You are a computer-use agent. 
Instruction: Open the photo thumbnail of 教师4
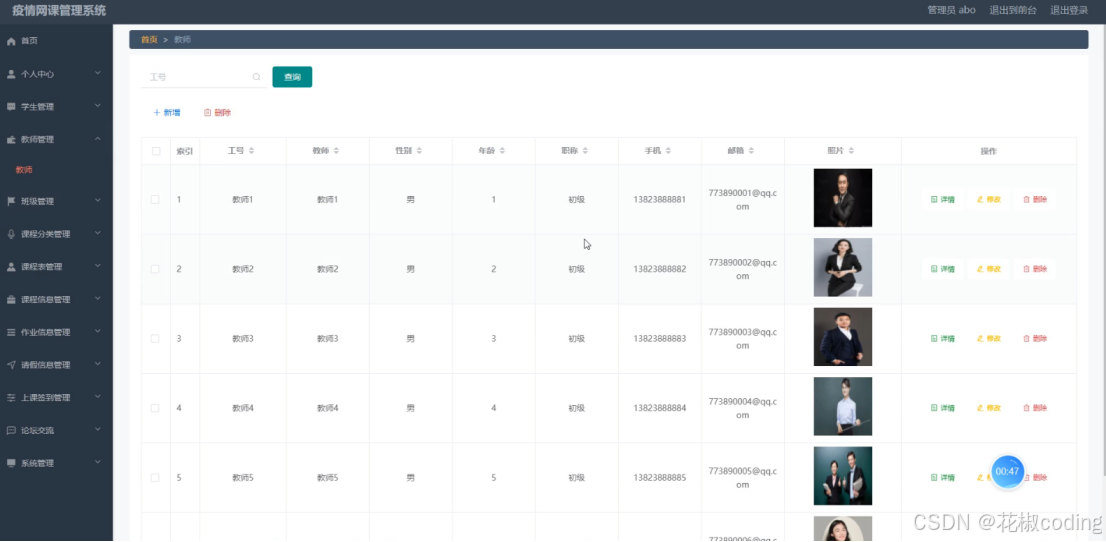pos(843,406)
